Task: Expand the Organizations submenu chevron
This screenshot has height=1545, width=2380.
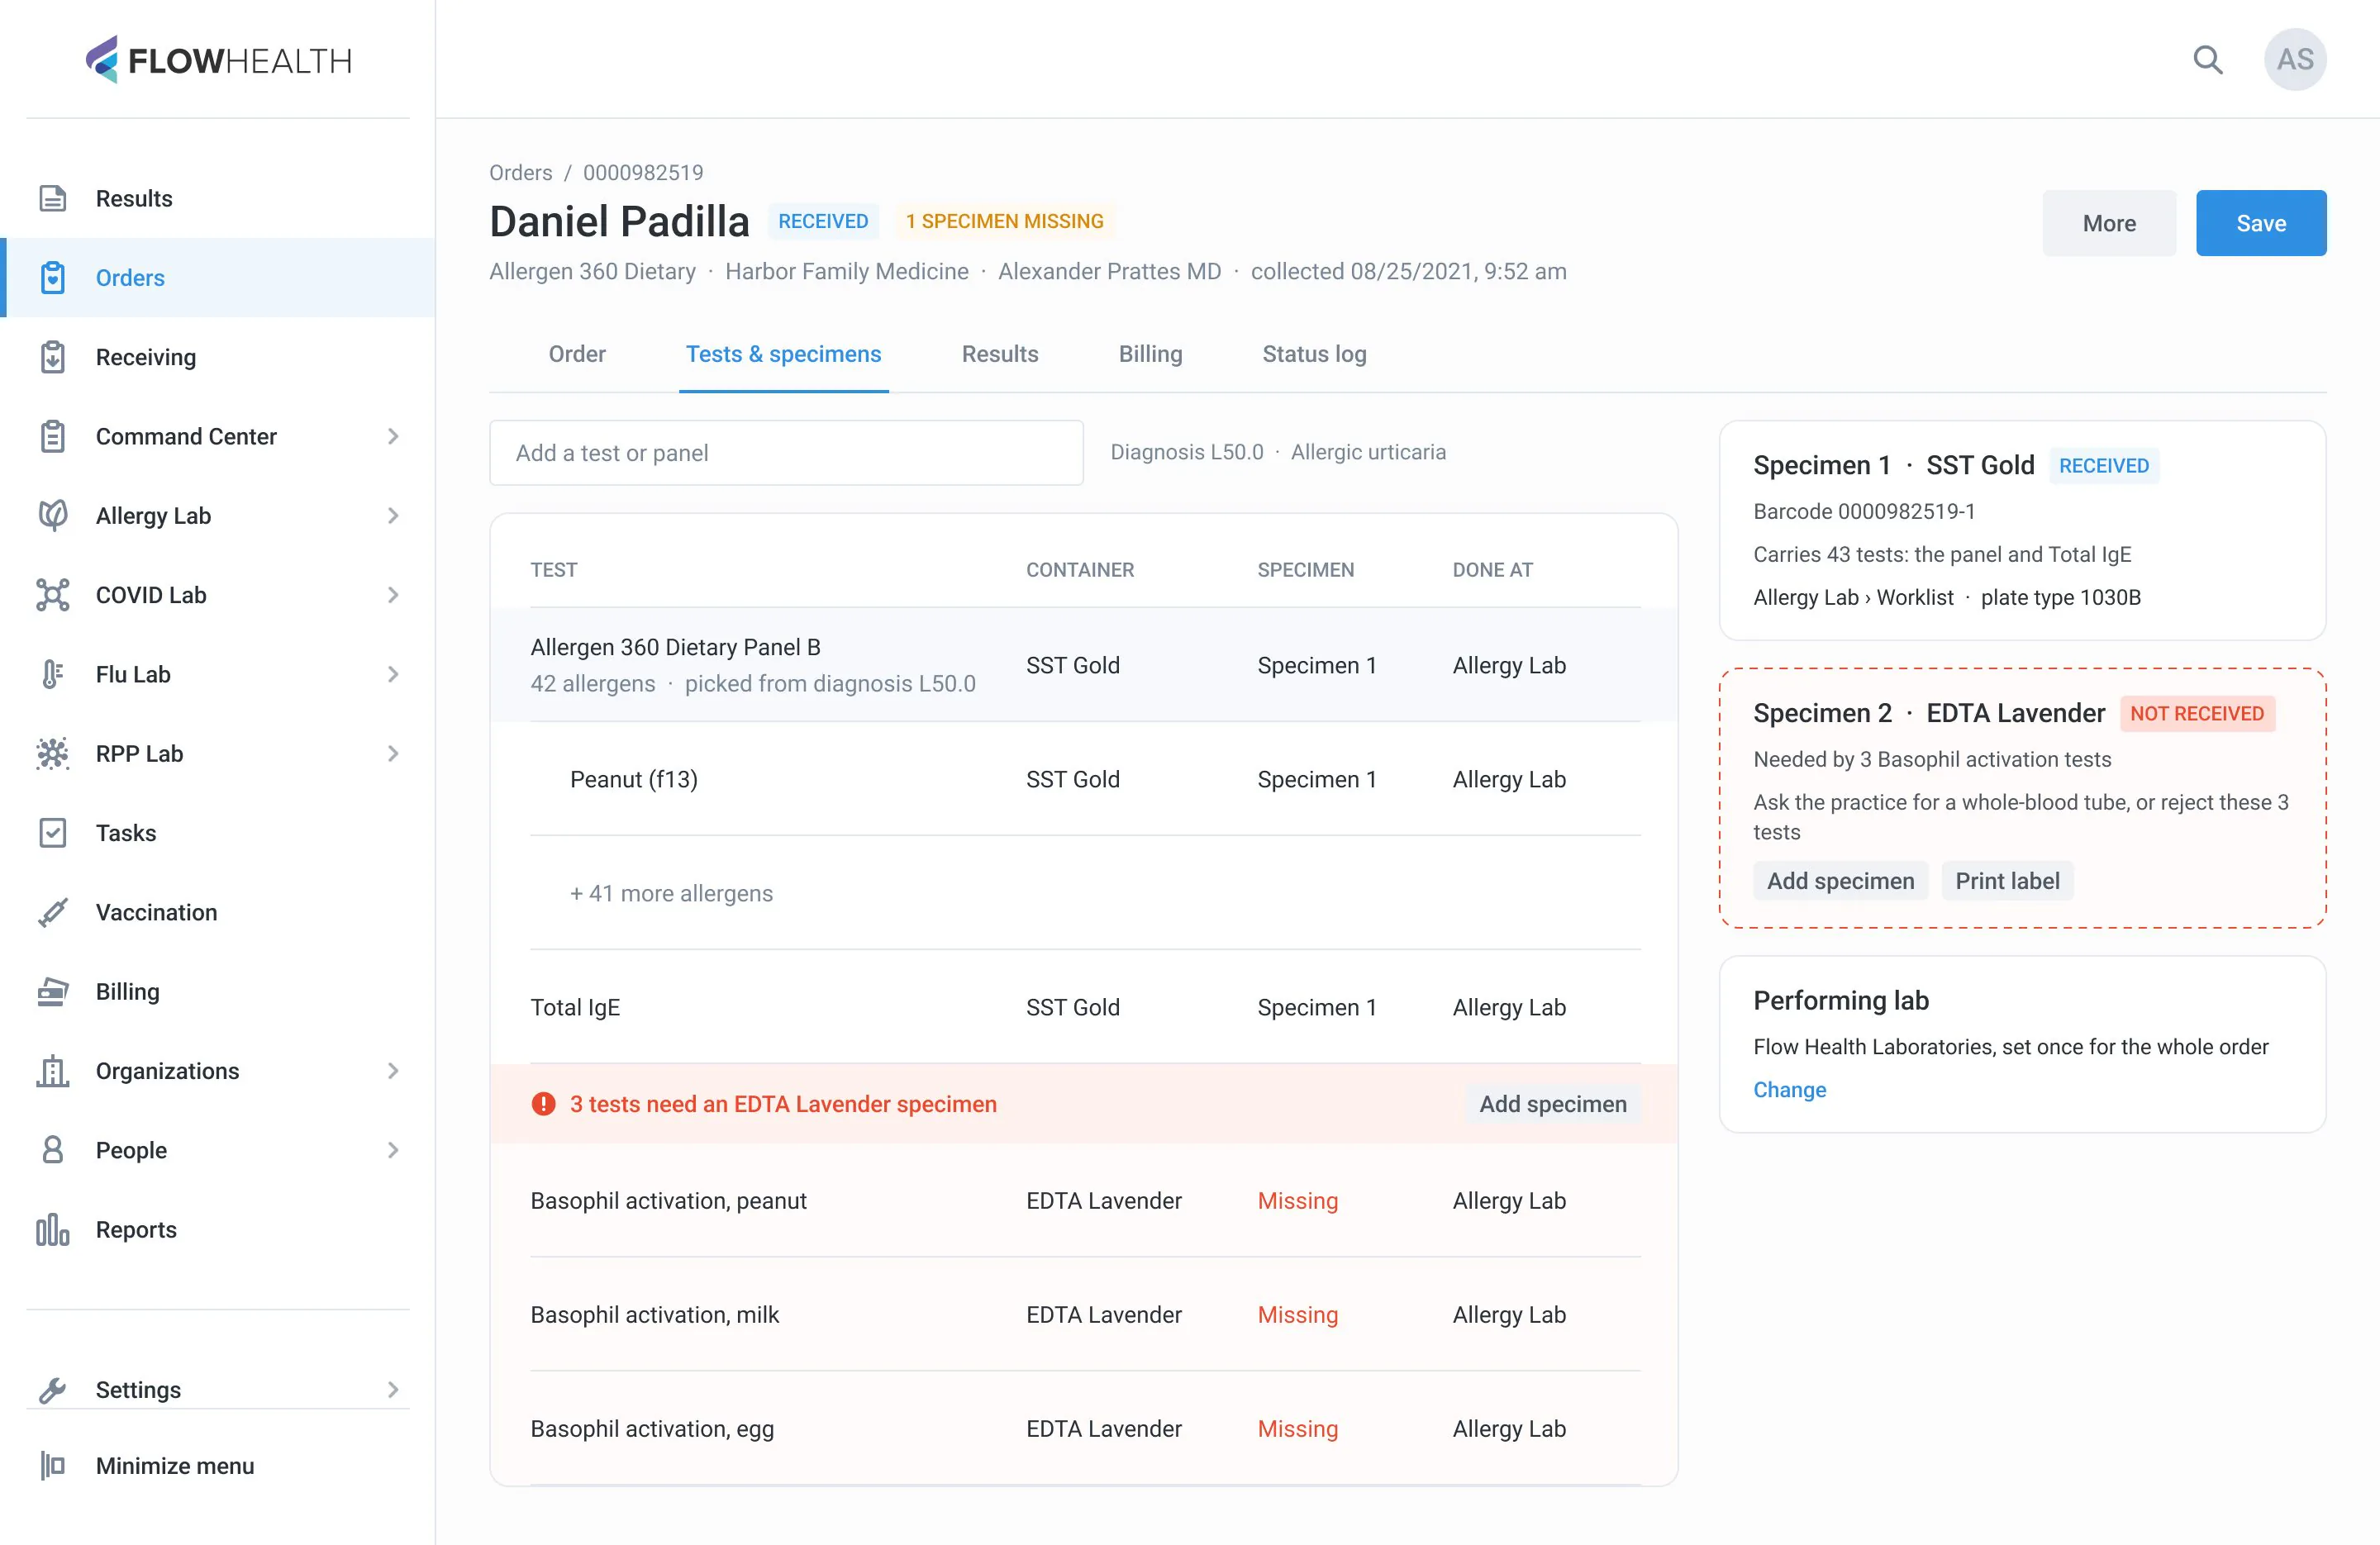Action: click(393, 1070)
